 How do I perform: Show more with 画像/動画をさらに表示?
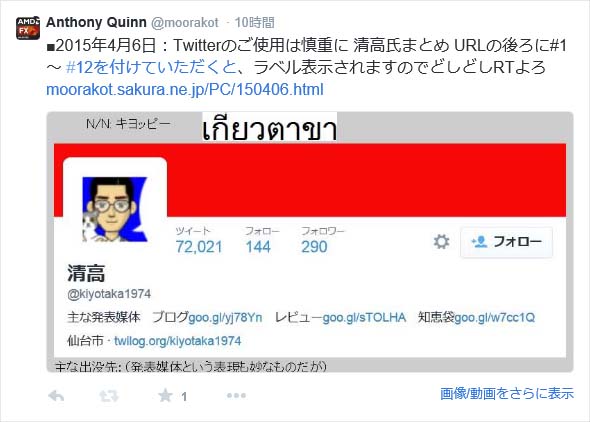click(507, 393)
